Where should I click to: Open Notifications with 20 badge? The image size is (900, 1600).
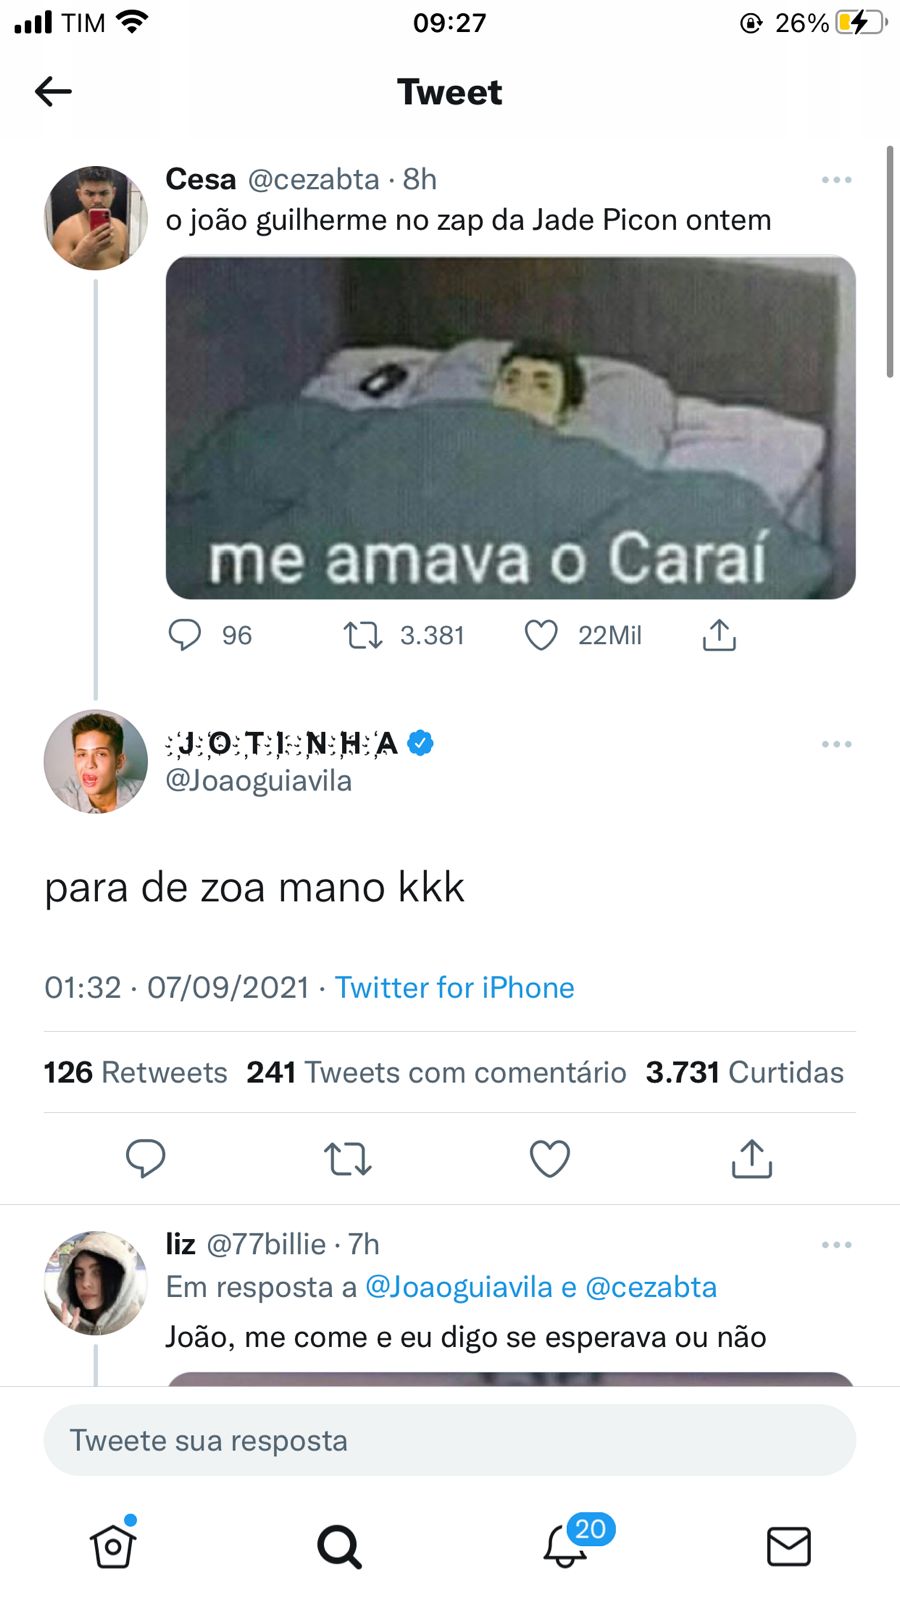[x=566, y=1546]
